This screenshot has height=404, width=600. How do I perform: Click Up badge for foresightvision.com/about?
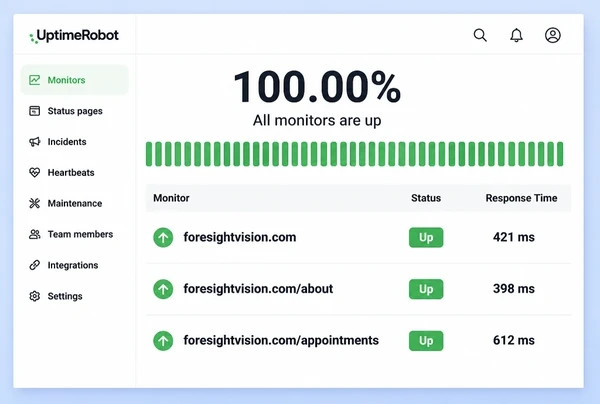426,289
